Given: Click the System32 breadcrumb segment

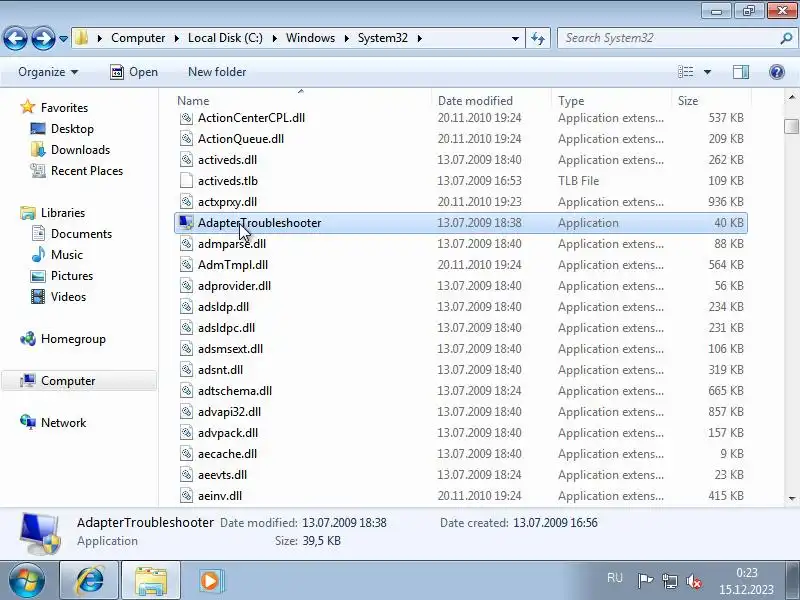Looking at the screenshot, I should (383, 38).
